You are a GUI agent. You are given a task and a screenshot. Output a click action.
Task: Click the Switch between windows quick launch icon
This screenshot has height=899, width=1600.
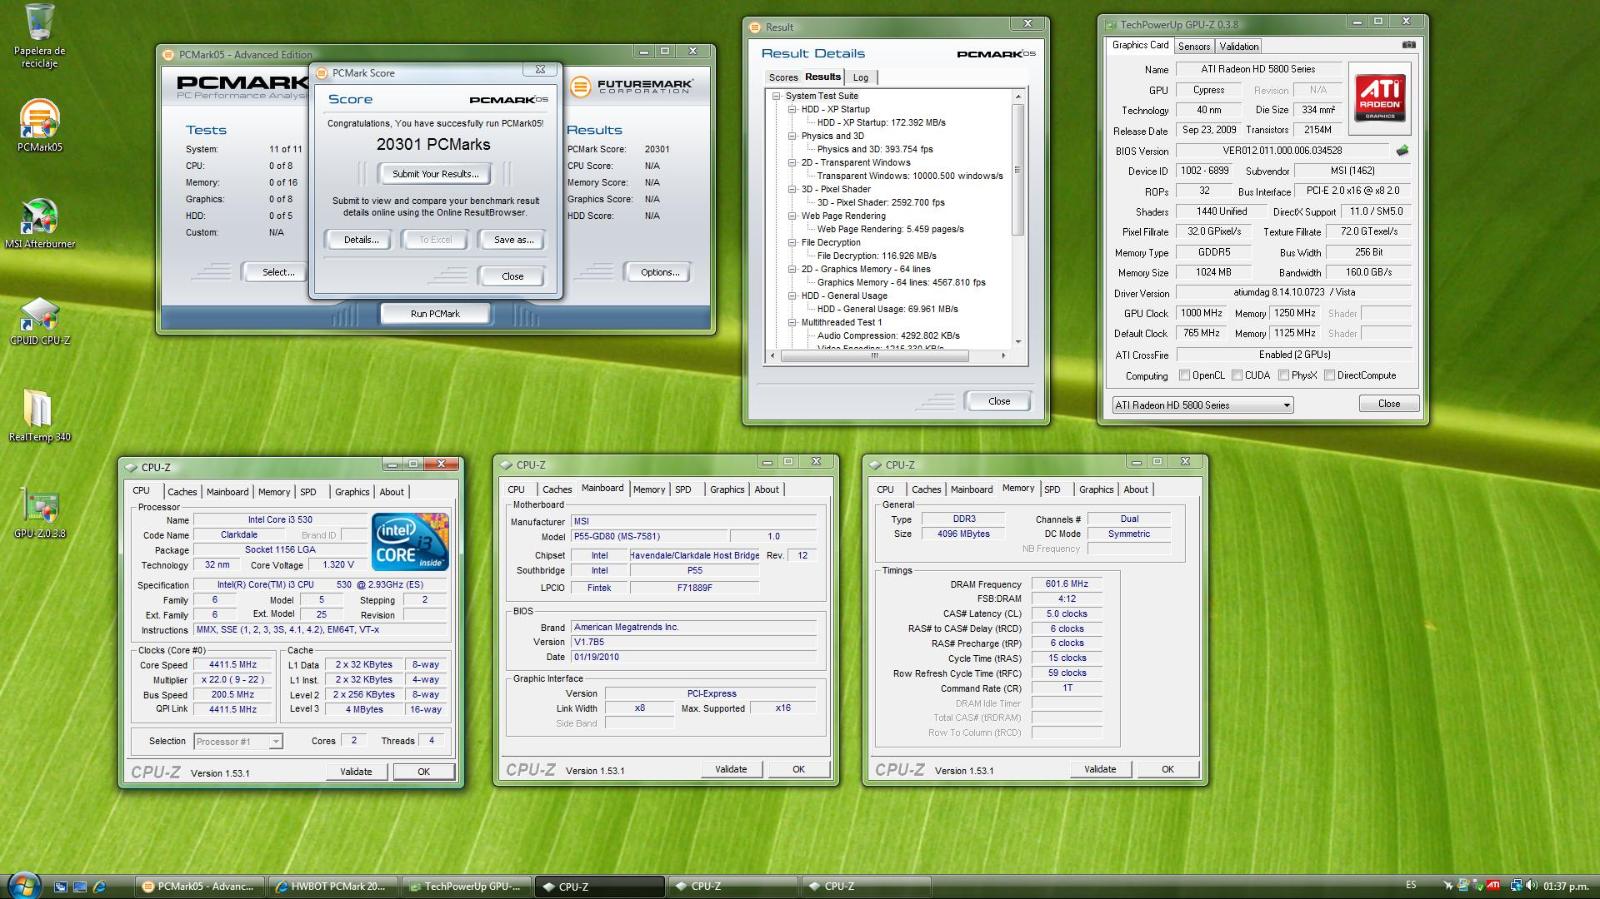point(80,886)
